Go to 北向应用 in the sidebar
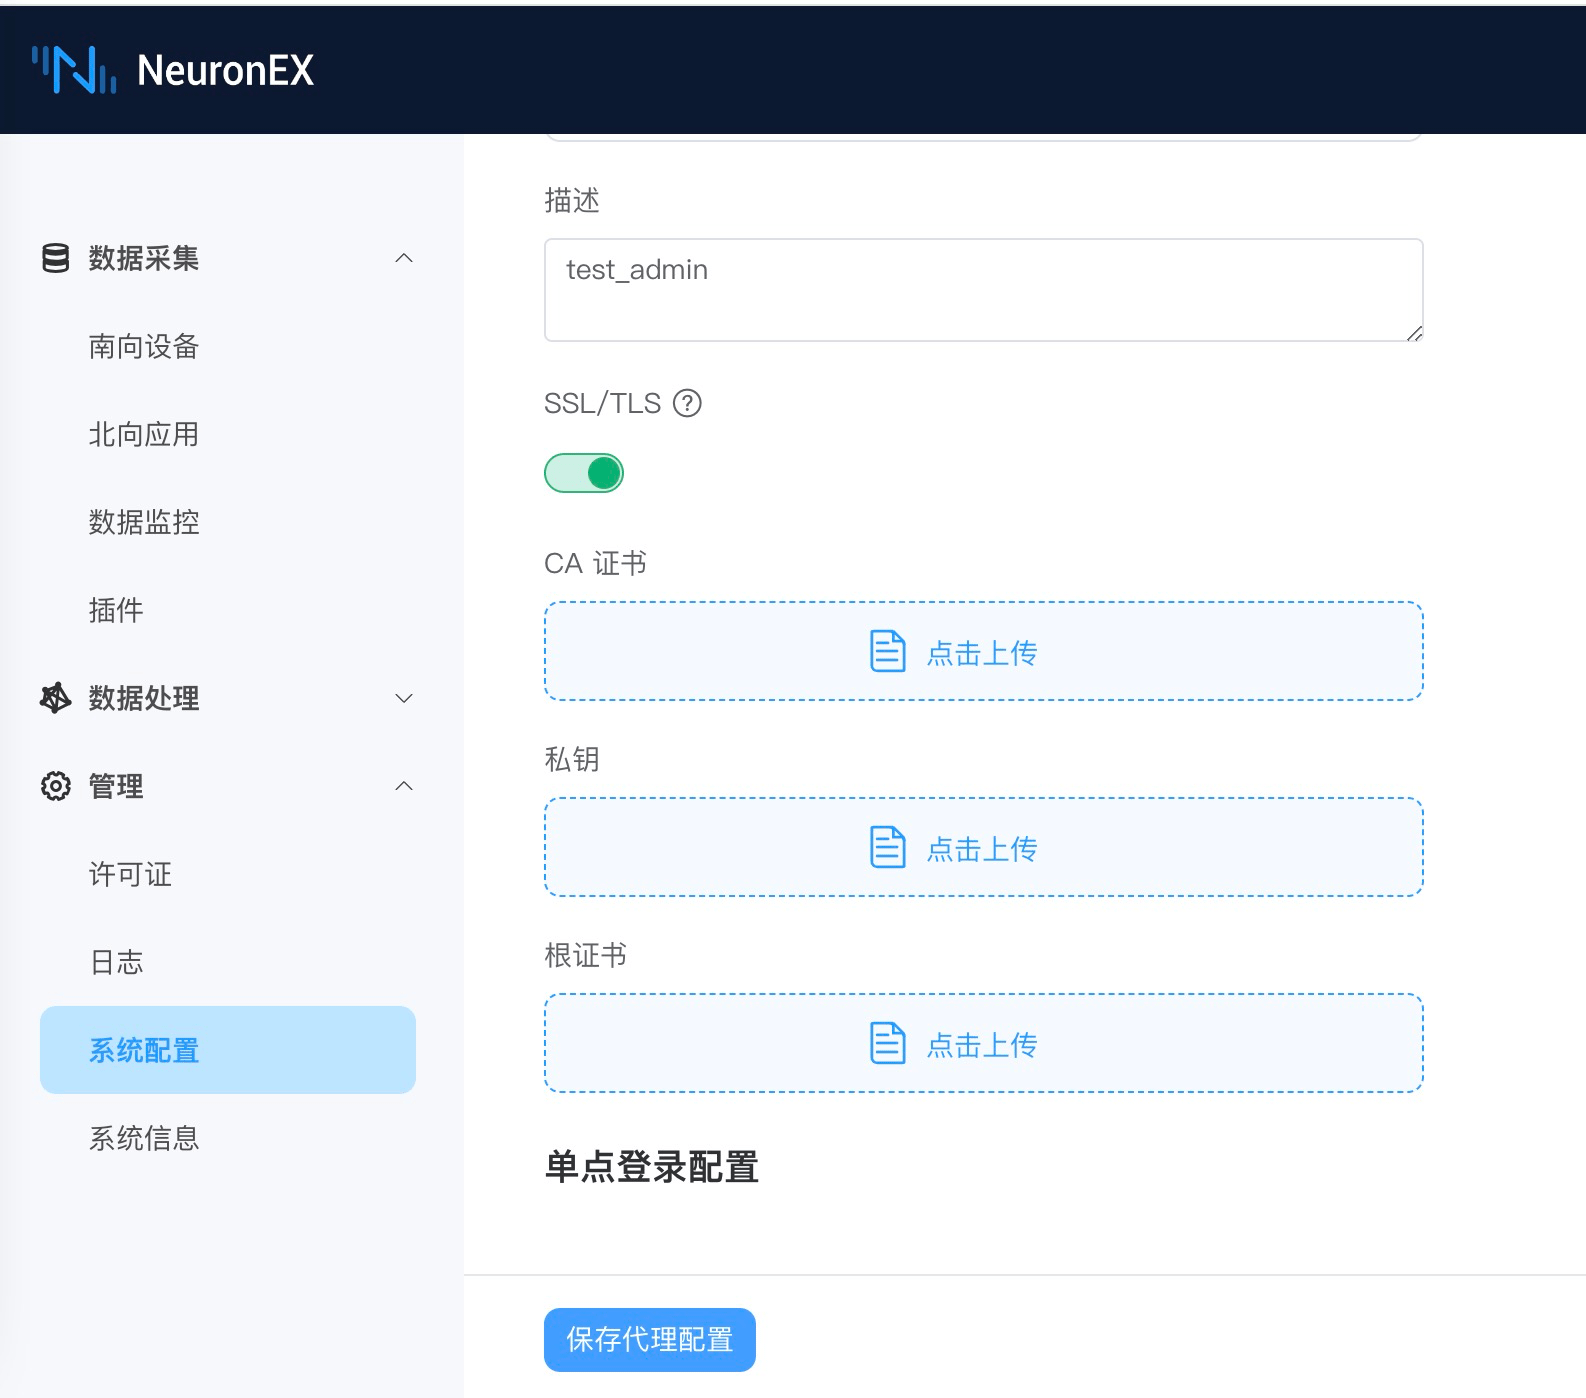 click(144, 434)
